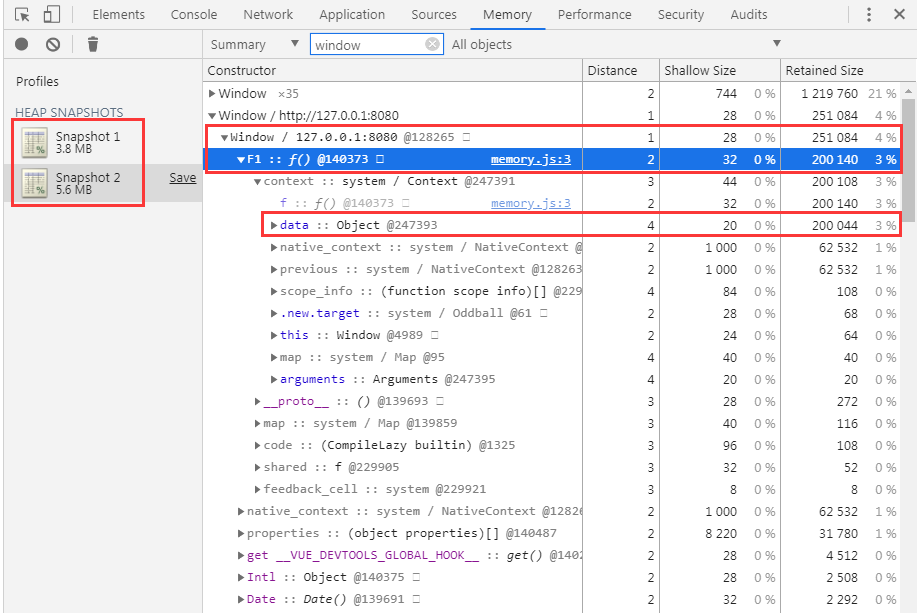Image resolution: width=917 pixels, height=613 pixels.
Task: Click the HEAP SNAPSHOTS heading
Action: pos(69,112)
